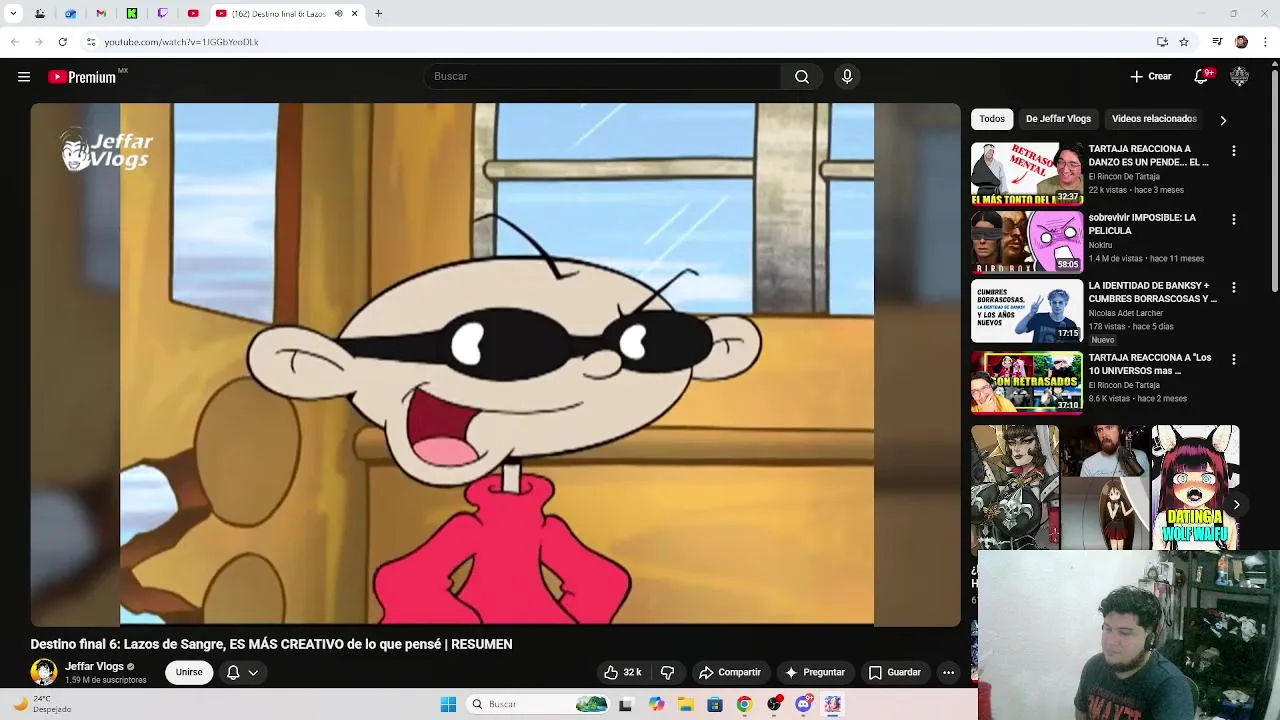Mute the tab via speaker icon
1280x720 pixels.
[338, 14]
